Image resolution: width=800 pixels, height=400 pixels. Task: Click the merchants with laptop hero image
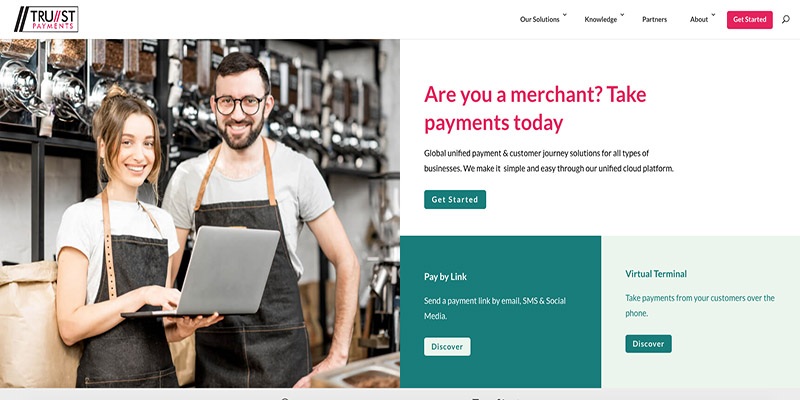pos(199,213)
